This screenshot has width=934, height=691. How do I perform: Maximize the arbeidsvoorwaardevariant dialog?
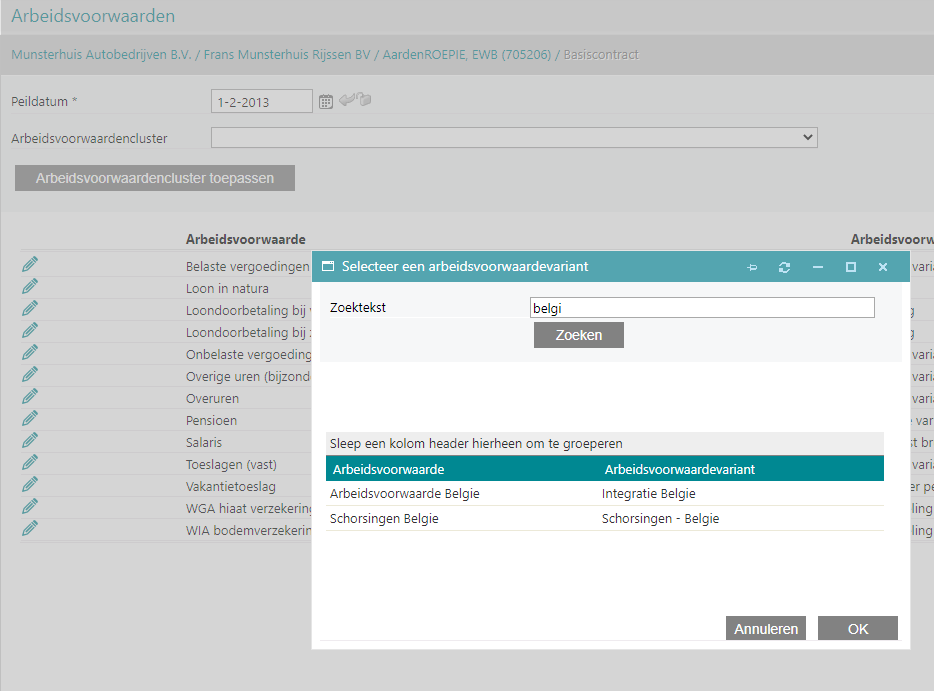pos(851,267)
